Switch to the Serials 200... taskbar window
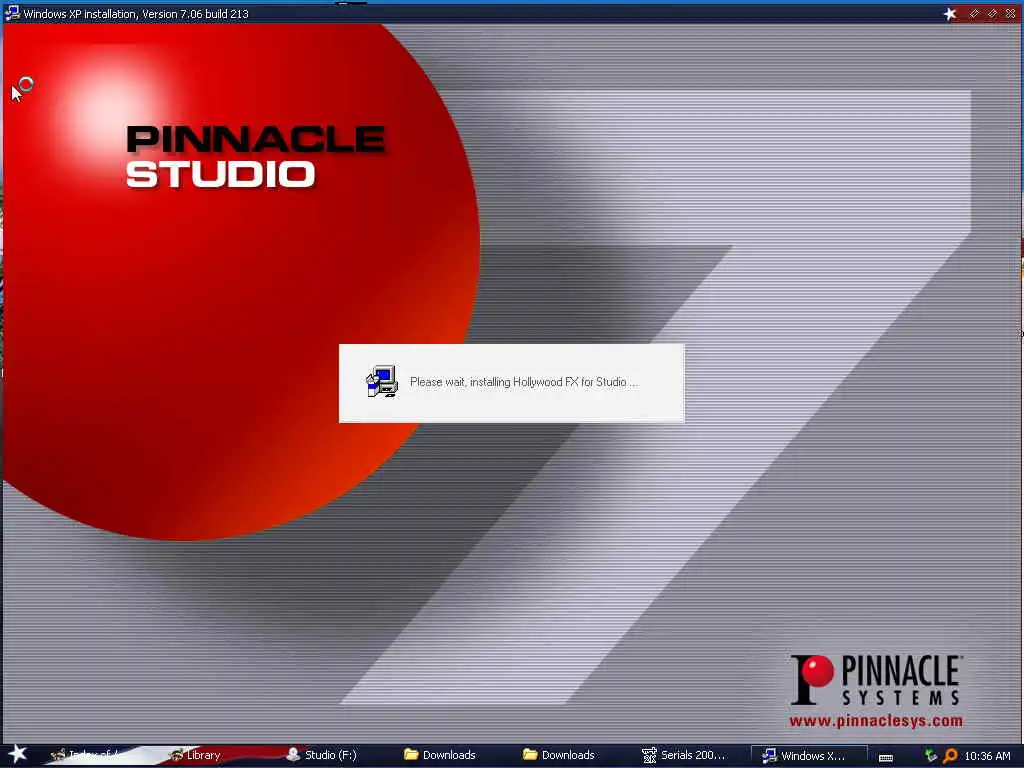This screenshot has height=768, width=1024. (684, 755)
